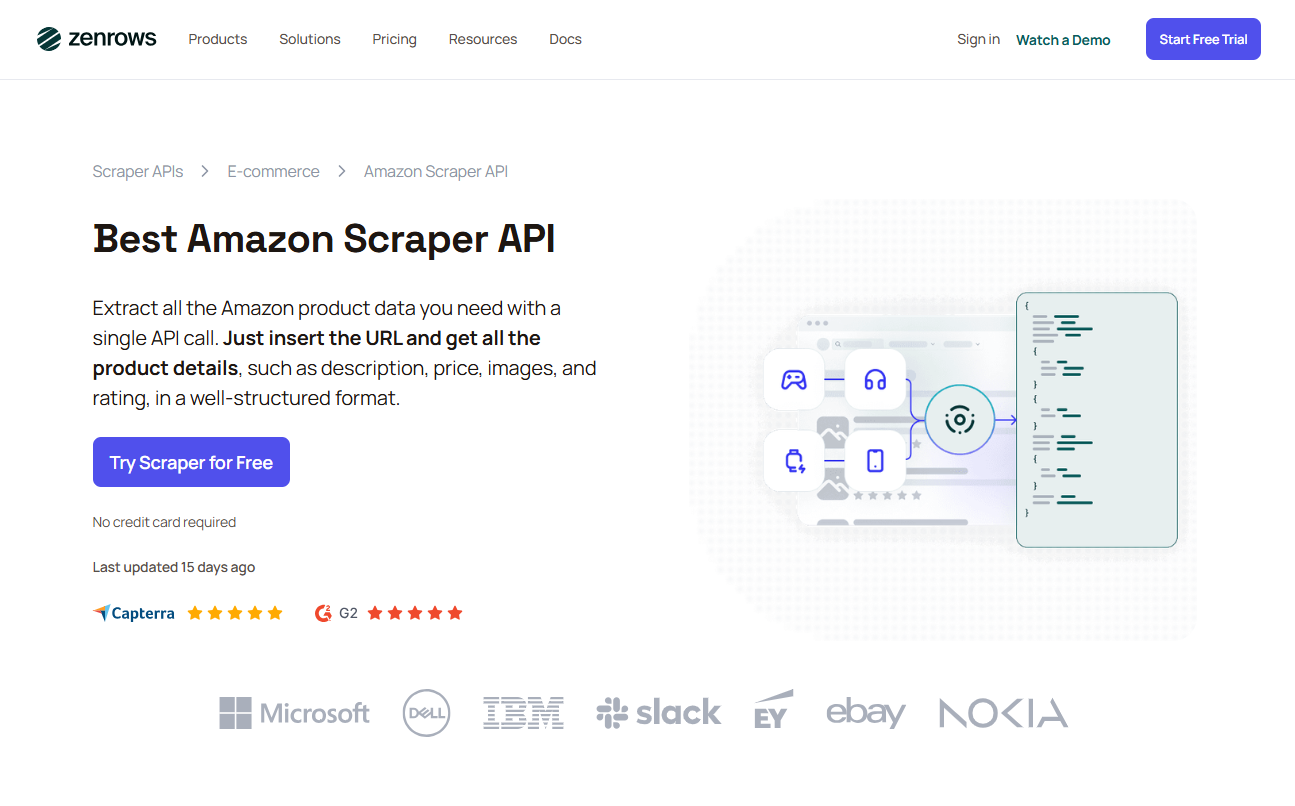Select the smartphone icon in the illustration
Image resolution: width=1295 pixels, height=806 pixels.
[x=875, y=460]
